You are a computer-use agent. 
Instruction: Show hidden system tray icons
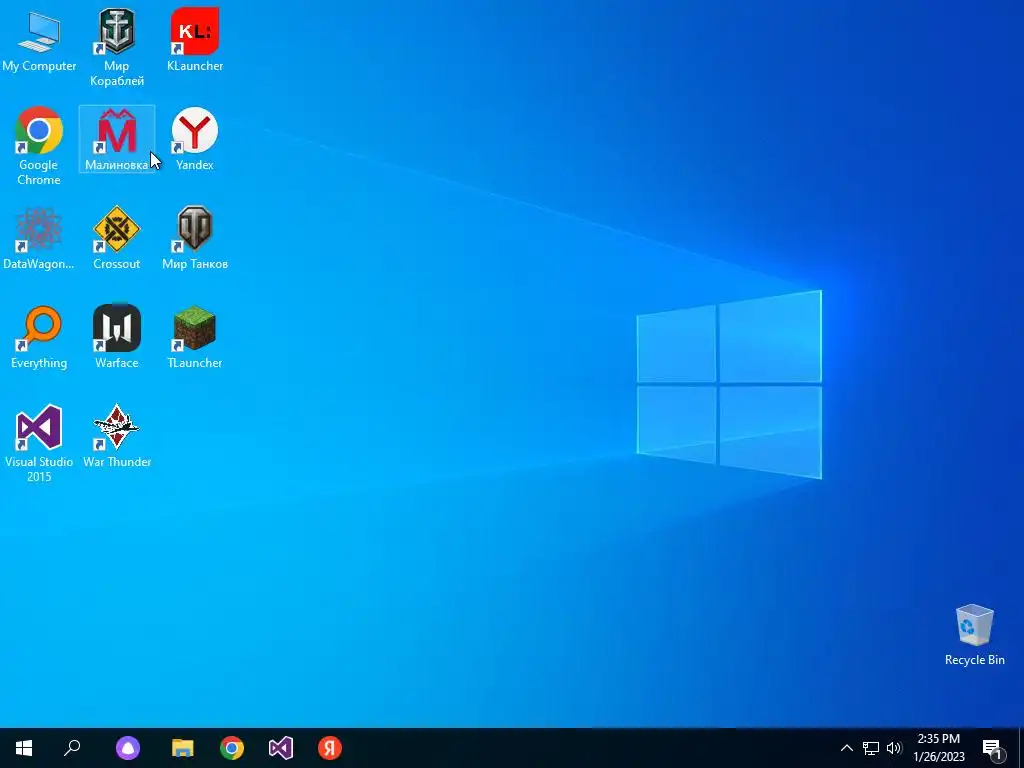pos(846,748)
